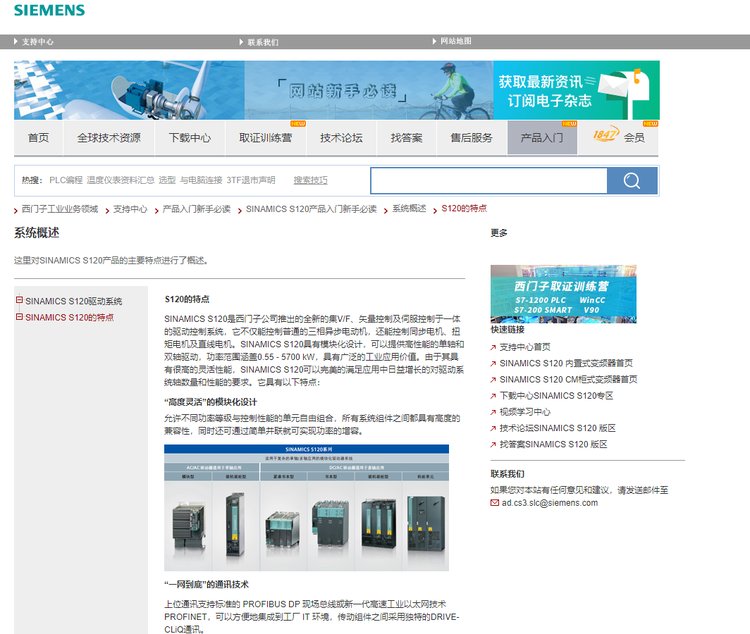Click the SINAMICS S120 product series image

pyautogui.click(x=306, y=508)
